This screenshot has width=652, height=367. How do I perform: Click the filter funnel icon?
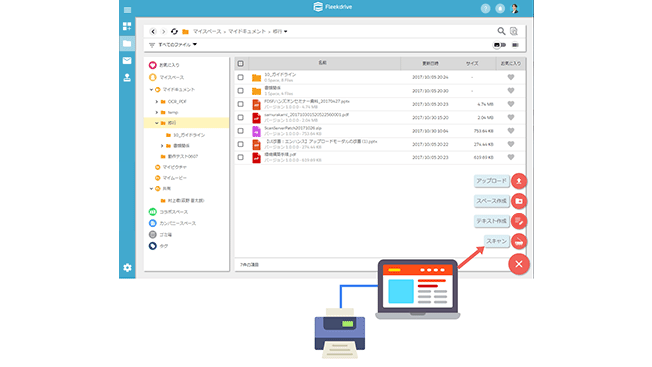[x=152, y=45]
